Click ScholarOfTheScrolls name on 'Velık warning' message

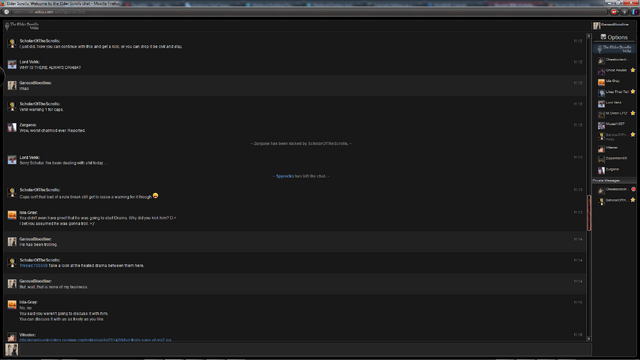tap(40, 104)
